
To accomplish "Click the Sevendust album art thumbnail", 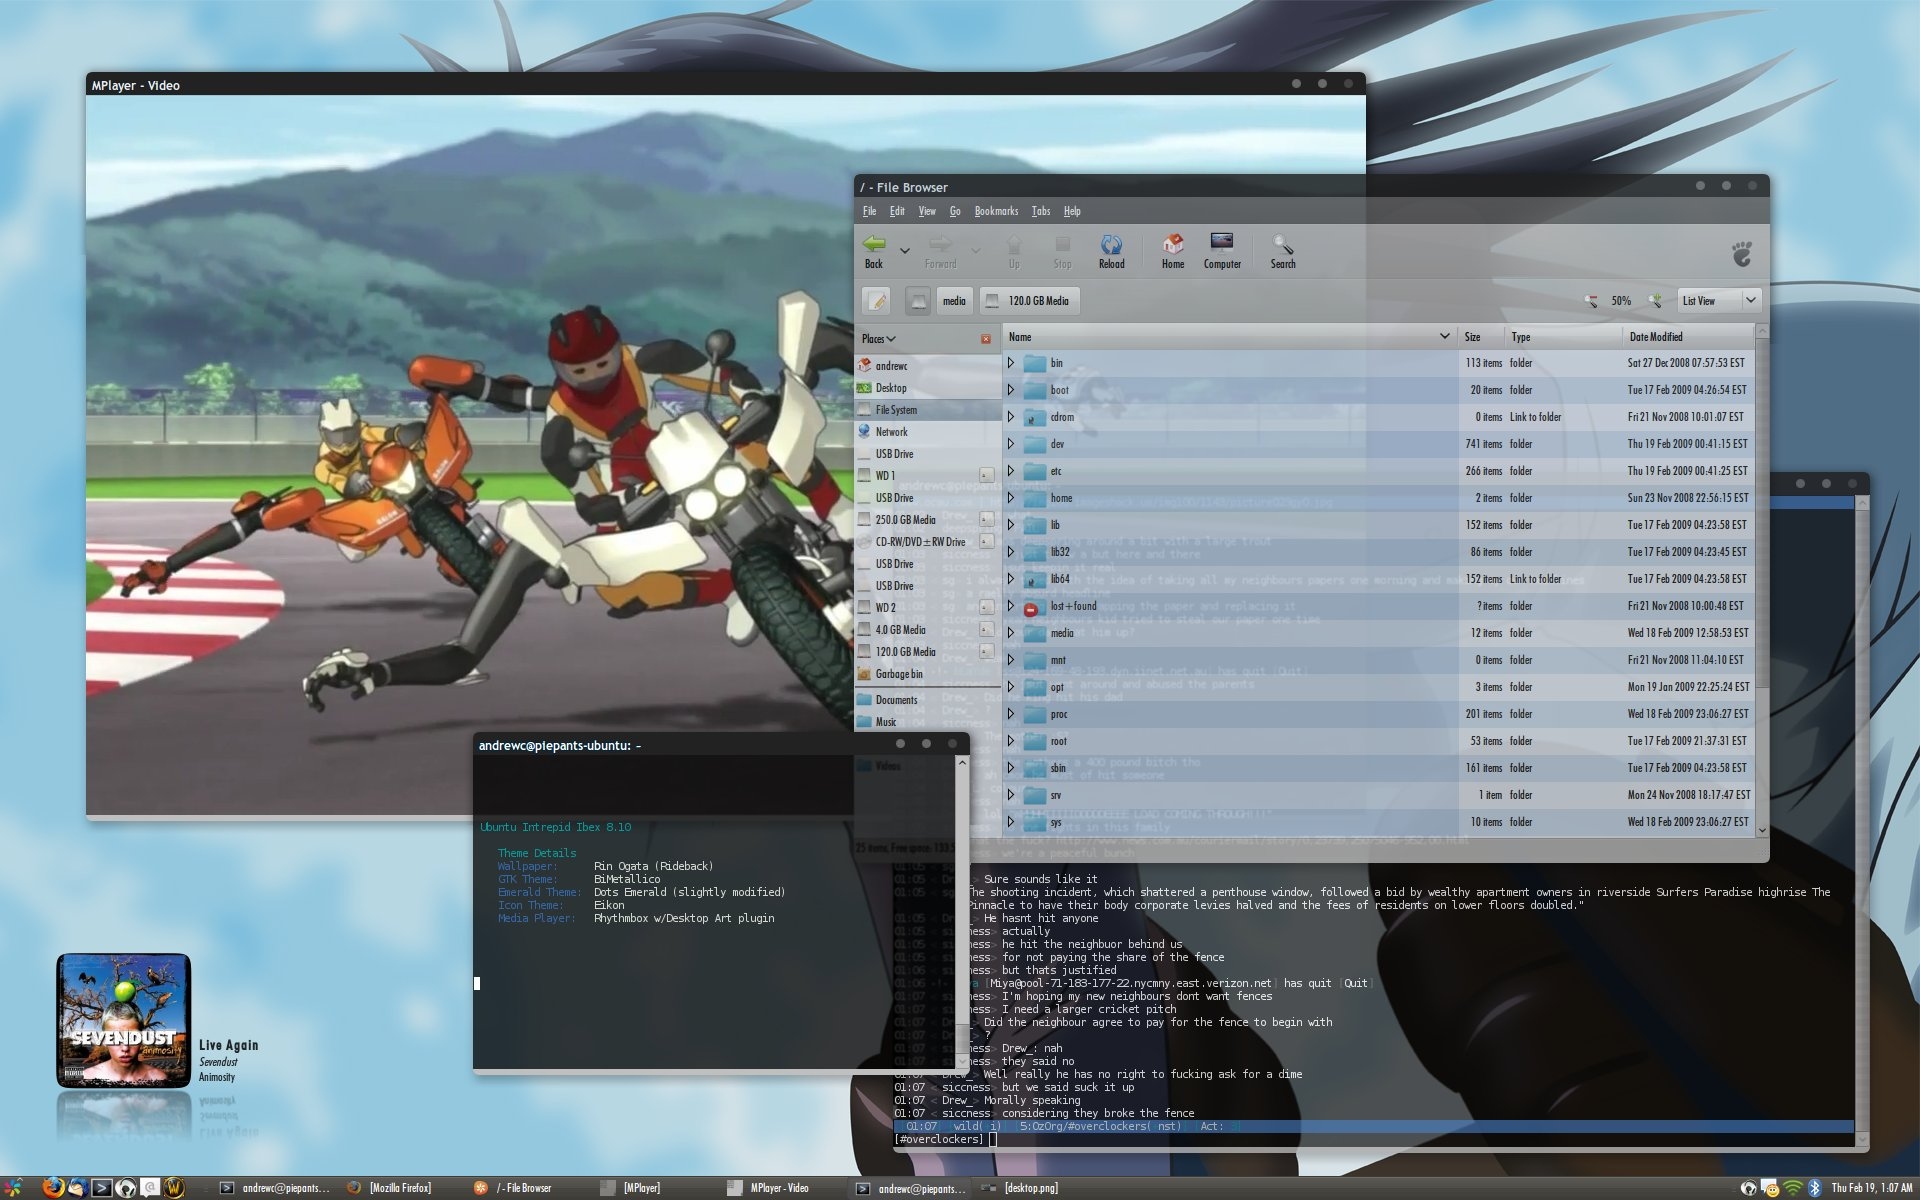I will pyautogui.click(x=123, y=1020).
